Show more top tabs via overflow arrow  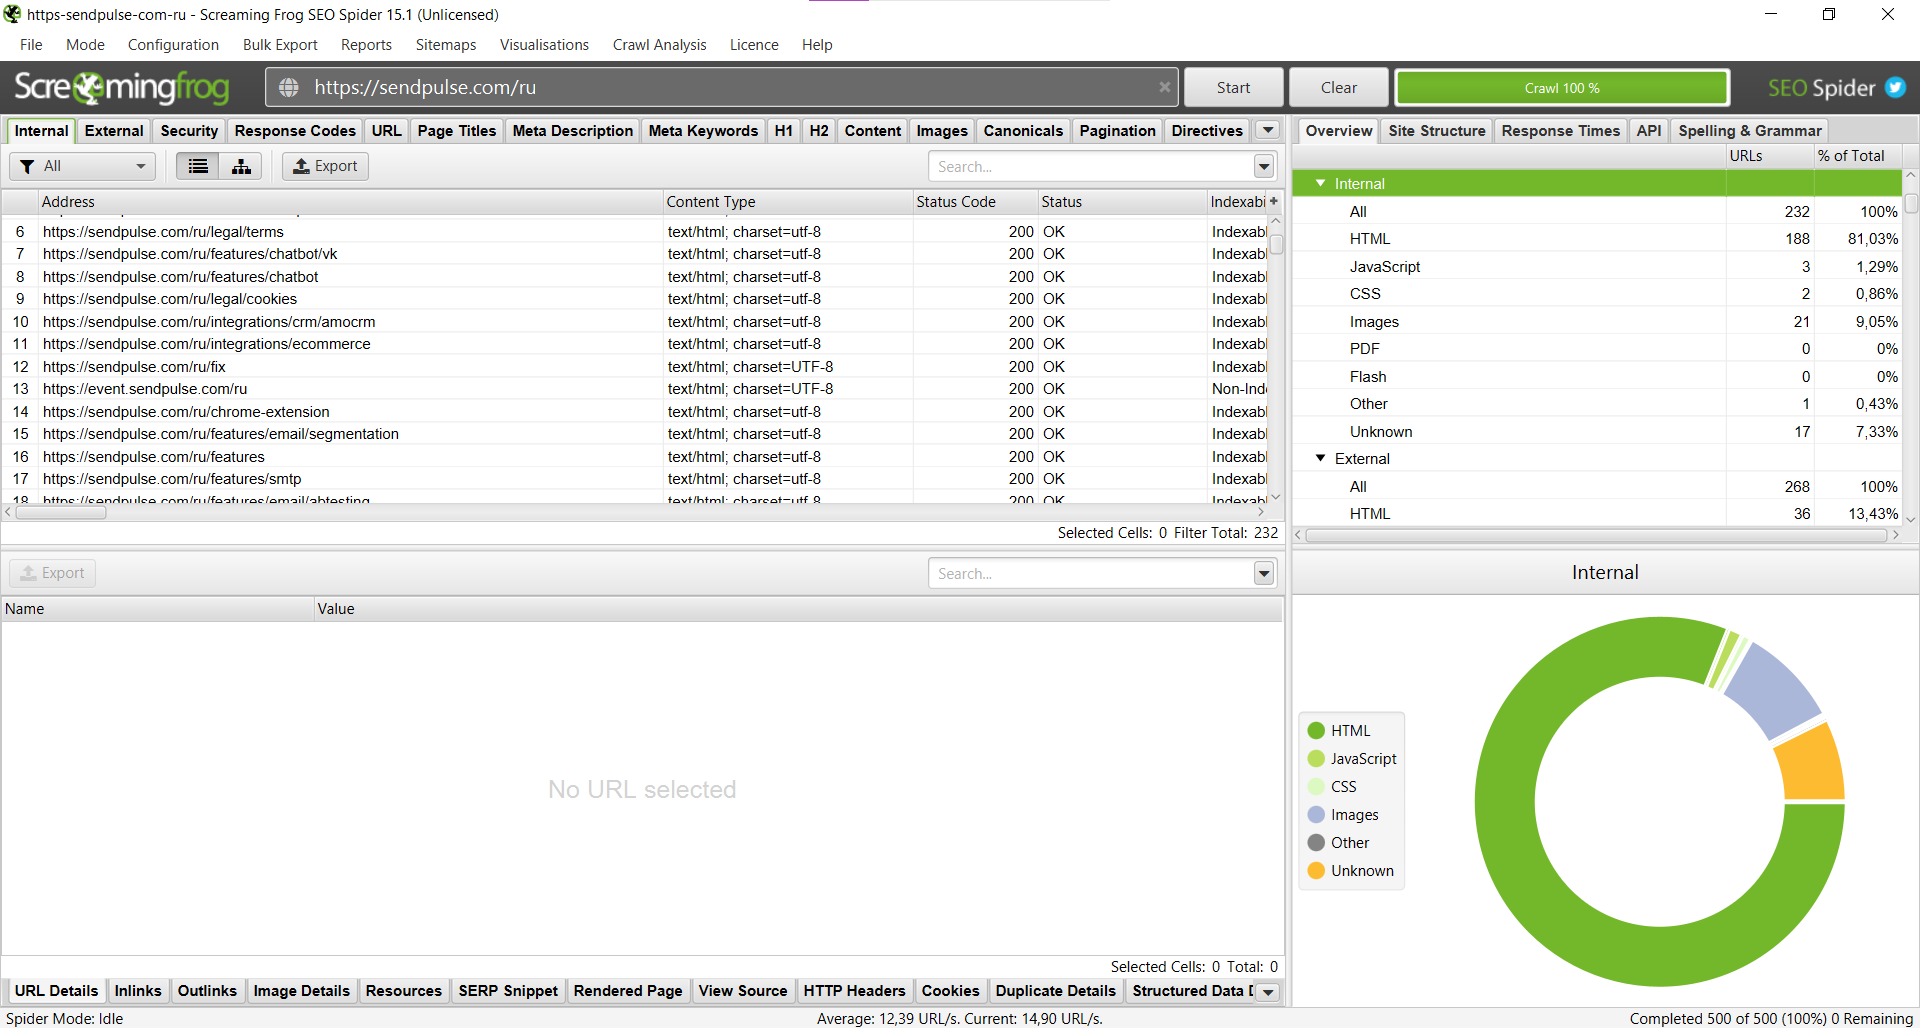point(1268,130)
